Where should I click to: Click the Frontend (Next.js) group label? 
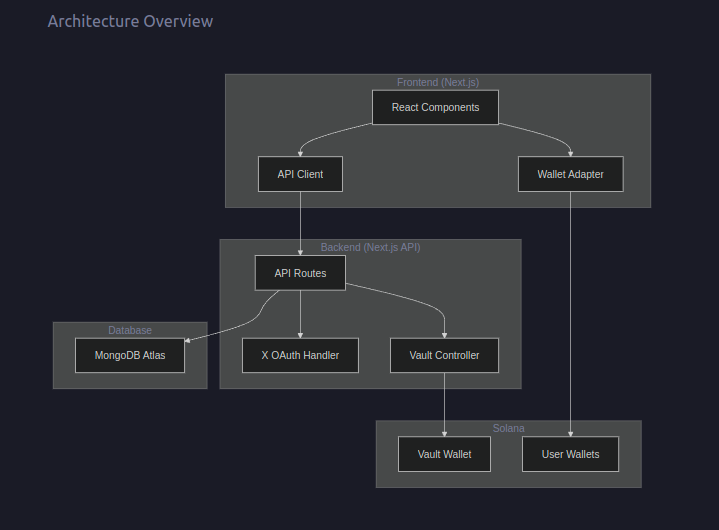pyautogui.click(x=438, y=83)
